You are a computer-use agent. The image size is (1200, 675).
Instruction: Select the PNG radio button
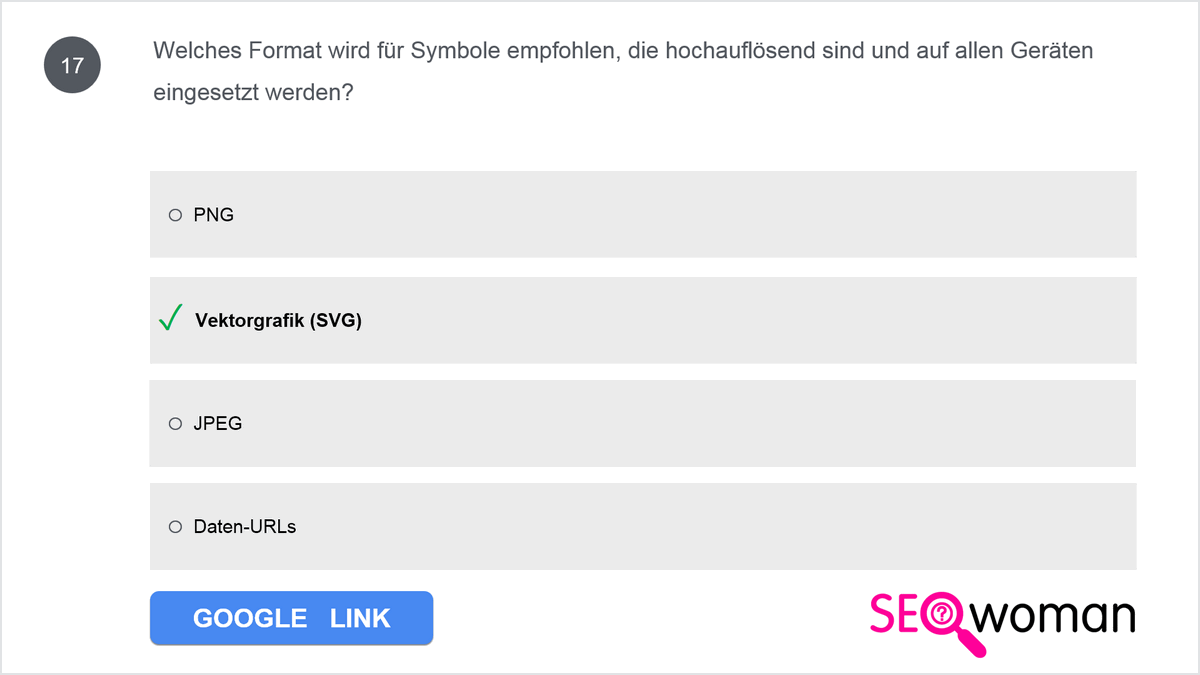tap(175, 215)
